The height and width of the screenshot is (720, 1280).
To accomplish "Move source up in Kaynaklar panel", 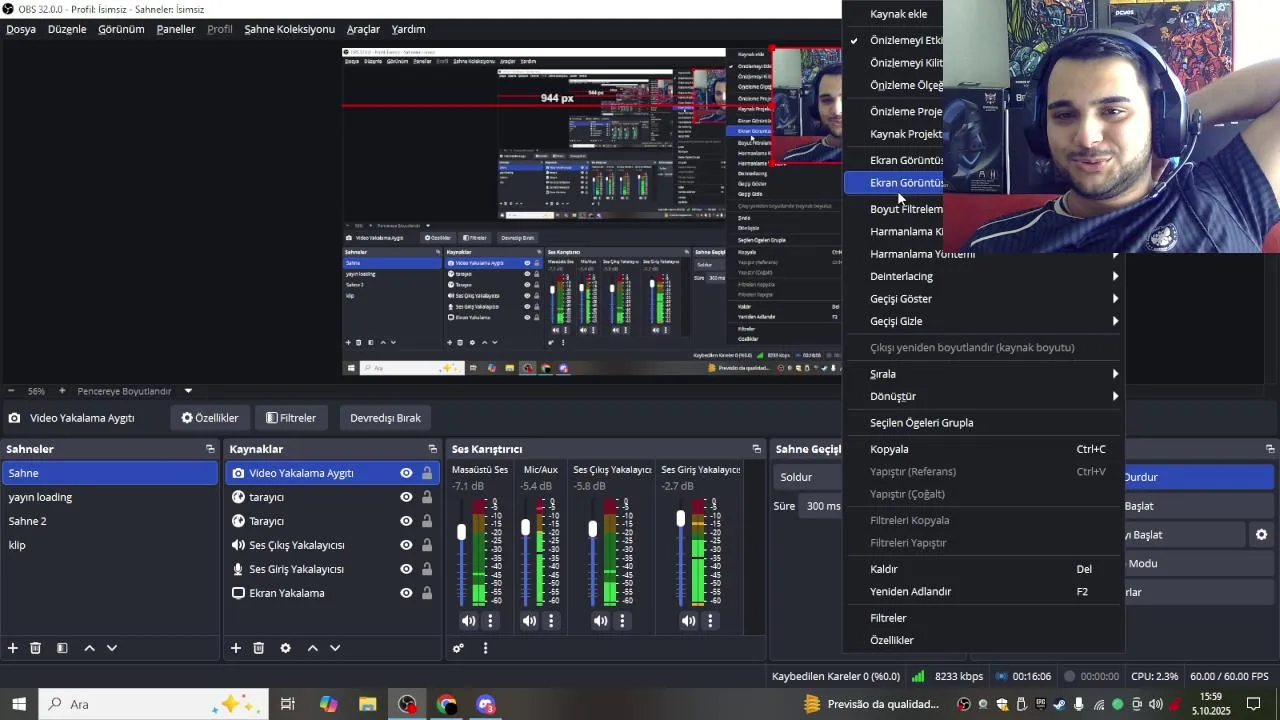I will coord(312,648).
